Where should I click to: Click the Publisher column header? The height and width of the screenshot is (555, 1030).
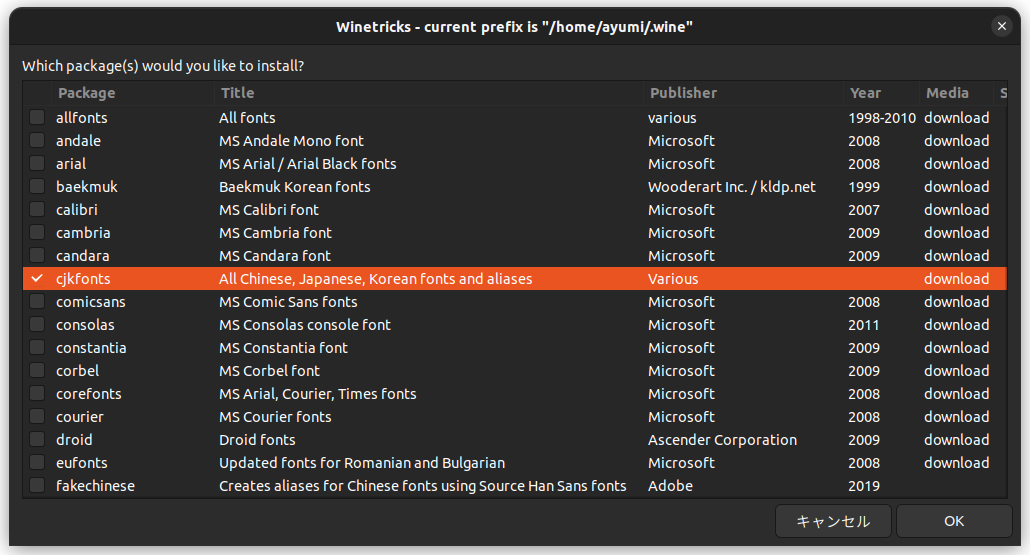coord(684,93)
